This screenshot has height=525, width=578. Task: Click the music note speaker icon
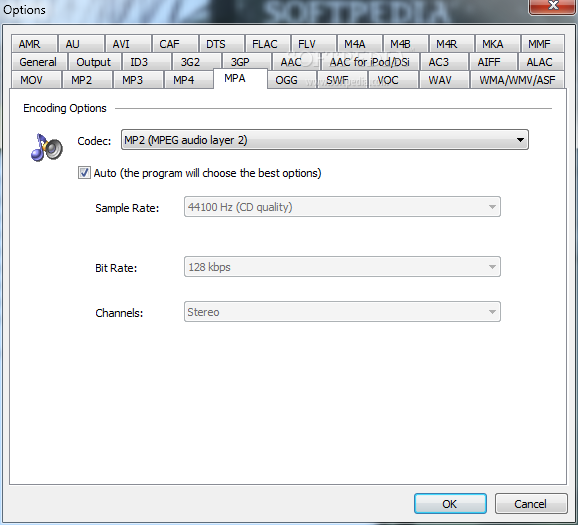pyautogui.click(x=46, y=147)
